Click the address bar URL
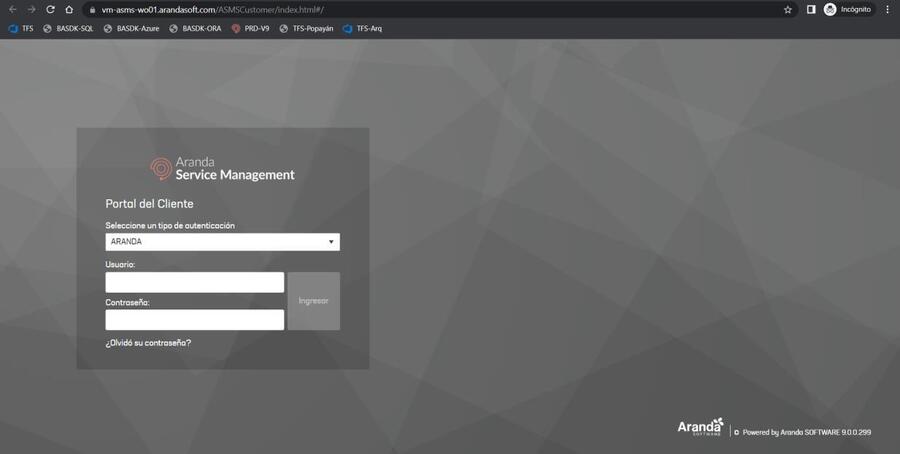900x454 pixels. [x=213, y=10]
